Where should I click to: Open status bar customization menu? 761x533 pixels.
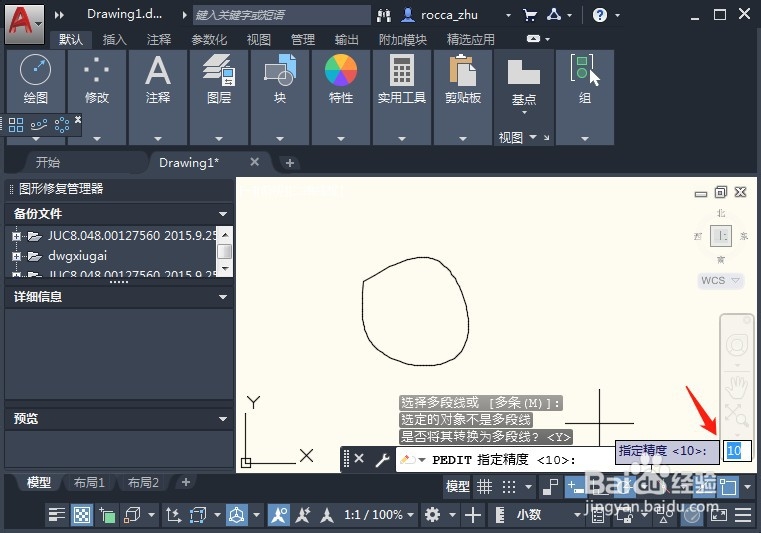(x=743, y=515)
